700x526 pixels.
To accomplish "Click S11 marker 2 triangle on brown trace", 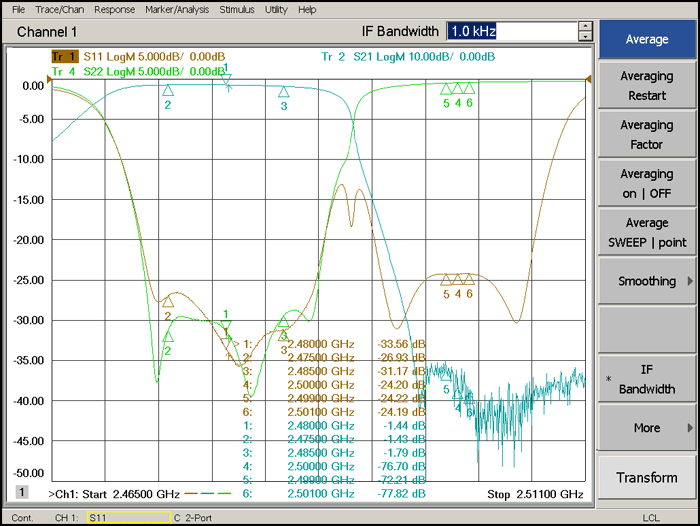I will (x=168, y=302).
